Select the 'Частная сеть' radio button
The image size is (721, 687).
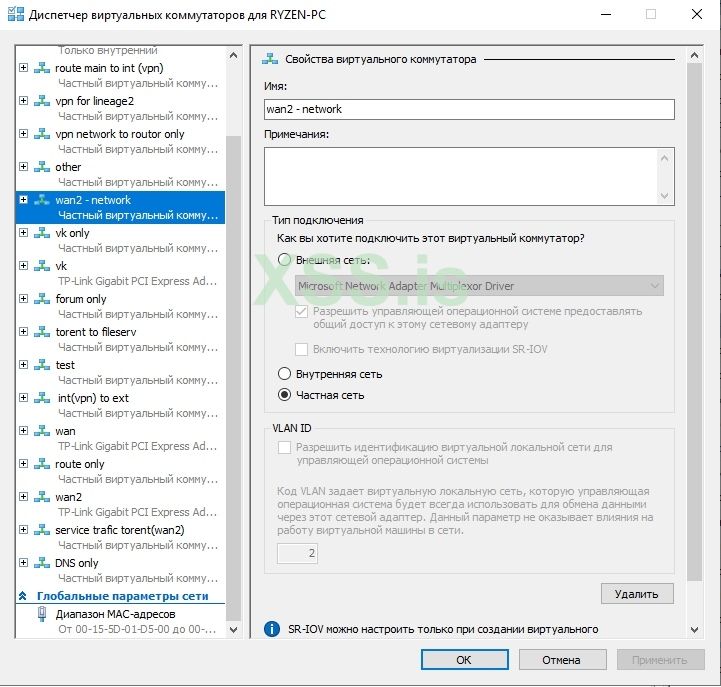tap(285, 395)
